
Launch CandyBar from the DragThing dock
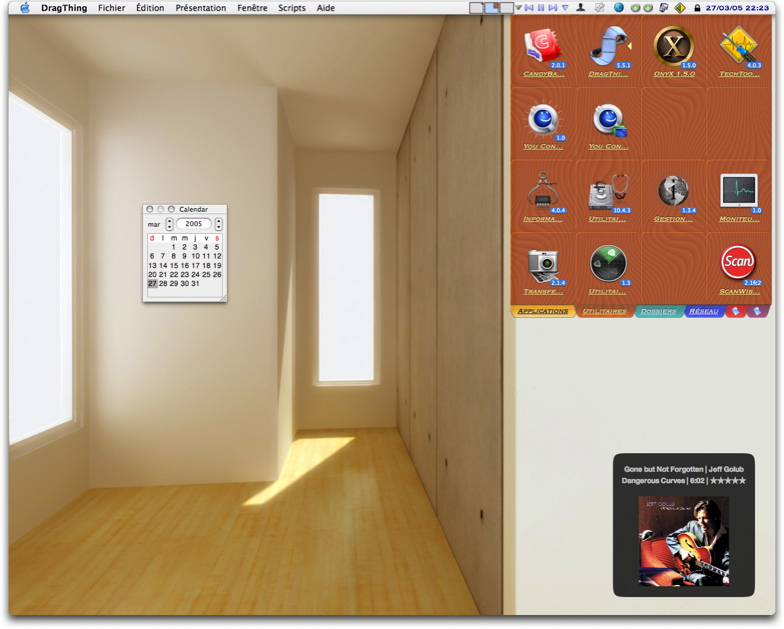(x=543, y=48)
